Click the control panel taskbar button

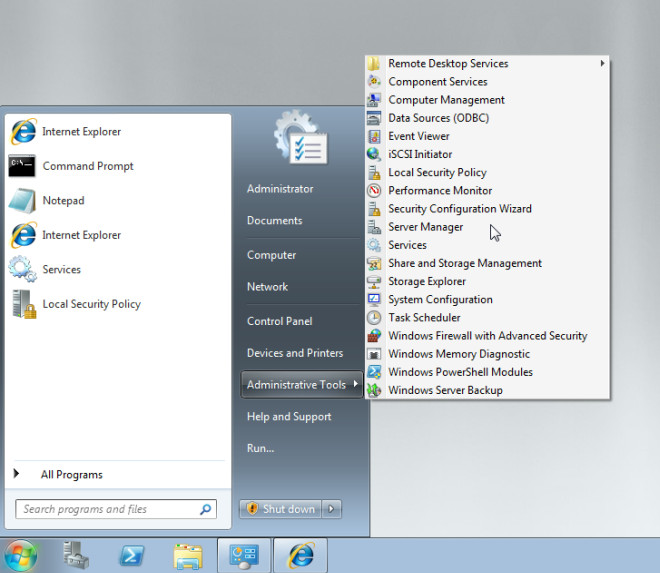[x=244, y=556]
